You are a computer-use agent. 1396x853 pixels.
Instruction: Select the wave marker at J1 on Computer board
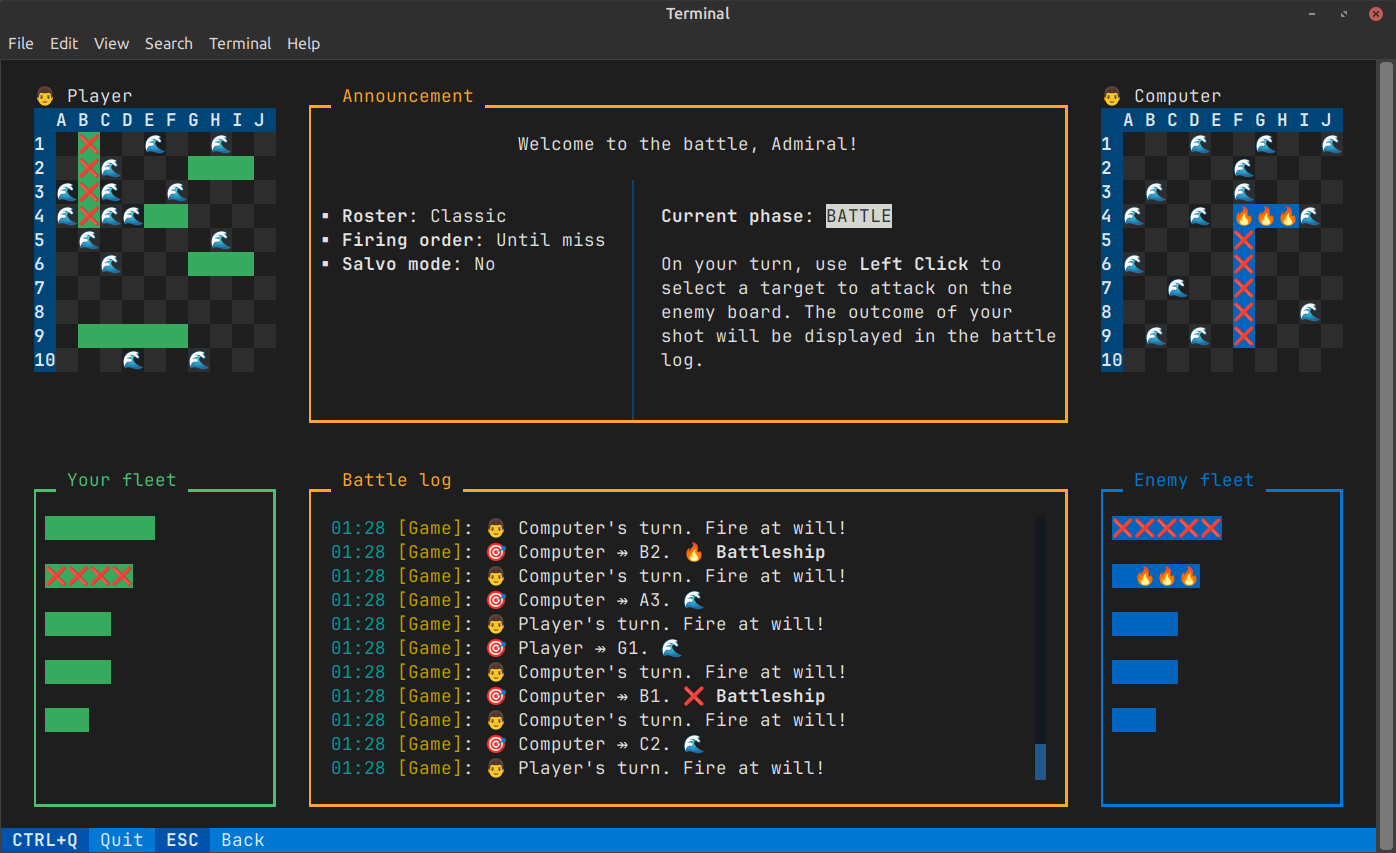[x=1331, y=144]
